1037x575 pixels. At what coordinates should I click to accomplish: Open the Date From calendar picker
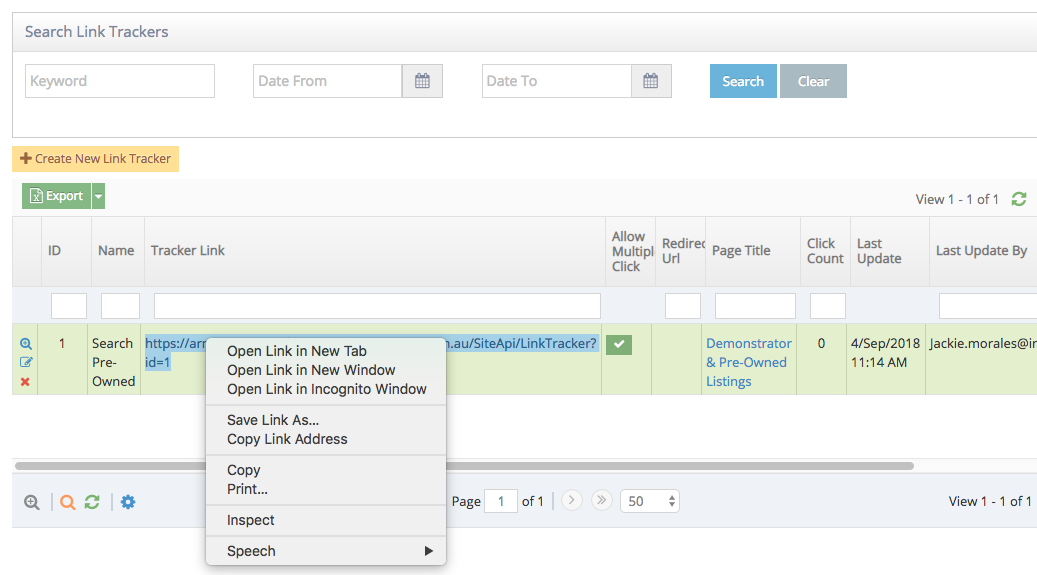tap(422, 81)
